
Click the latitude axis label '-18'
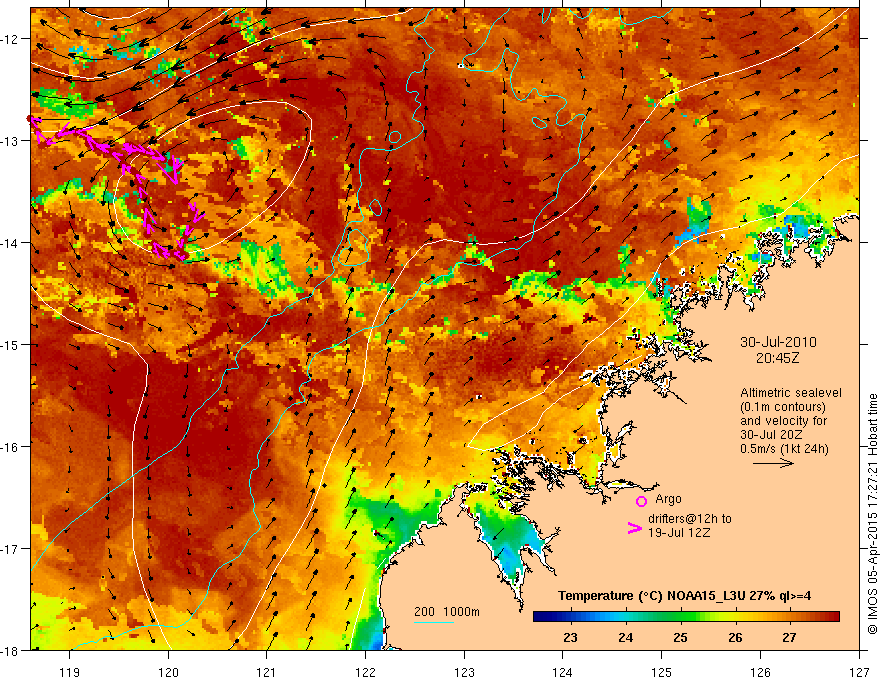[10, 650]
